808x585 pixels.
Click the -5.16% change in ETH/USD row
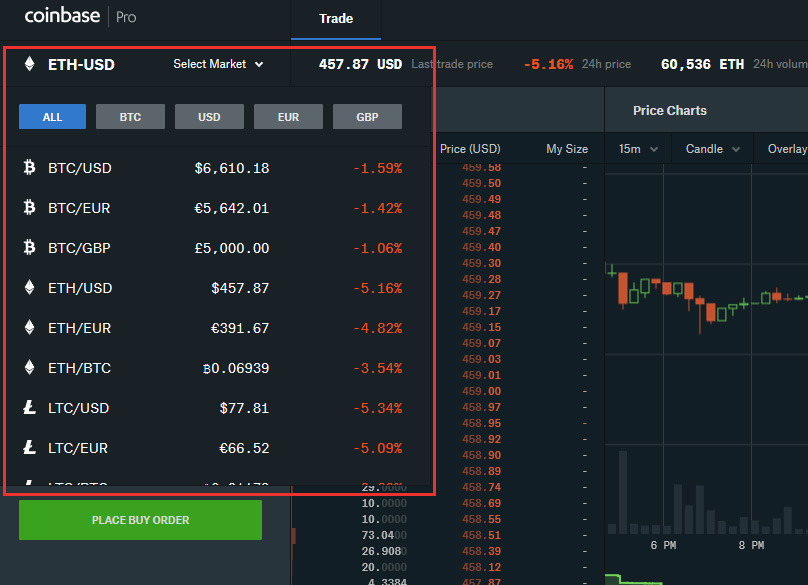coord(378,288)
